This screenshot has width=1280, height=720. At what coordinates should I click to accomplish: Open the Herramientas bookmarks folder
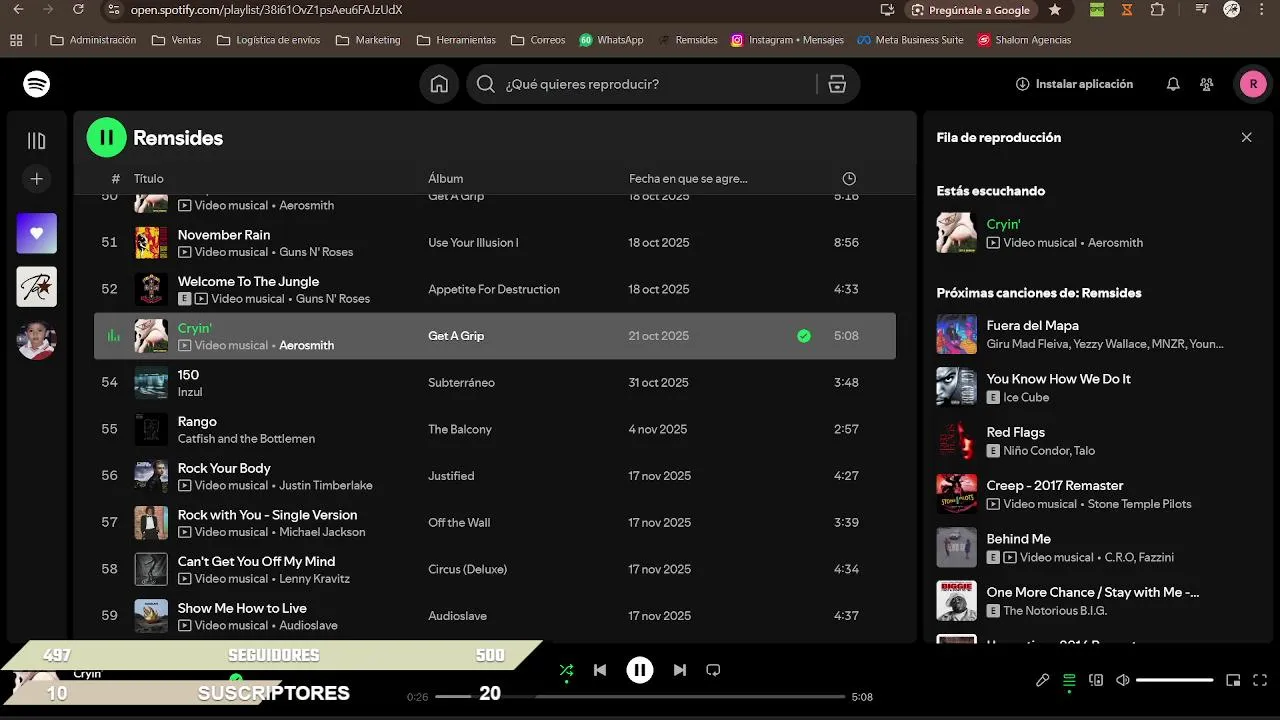tap(456, 40)
